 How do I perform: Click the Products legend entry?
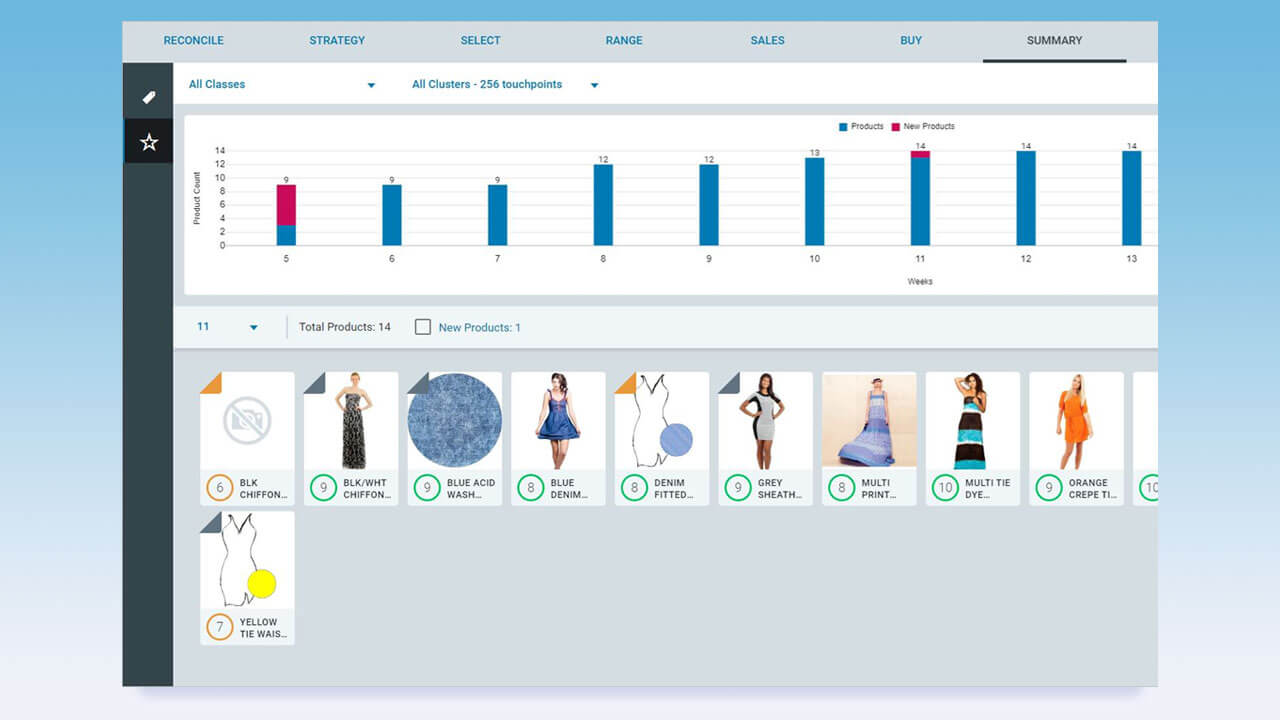[x=861, y=127]
